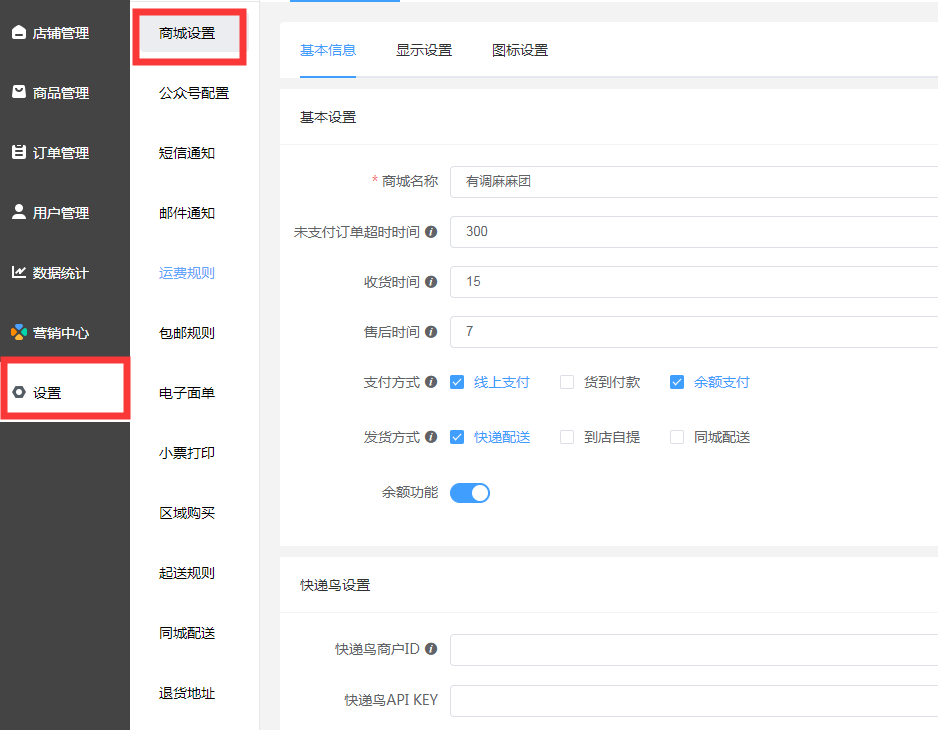Image resolution: width=938 pixels, height=730 pixels.
Task: Click the 未支付订单超时时间 input field
Action: pyautogui.click(x=694, y=232)
